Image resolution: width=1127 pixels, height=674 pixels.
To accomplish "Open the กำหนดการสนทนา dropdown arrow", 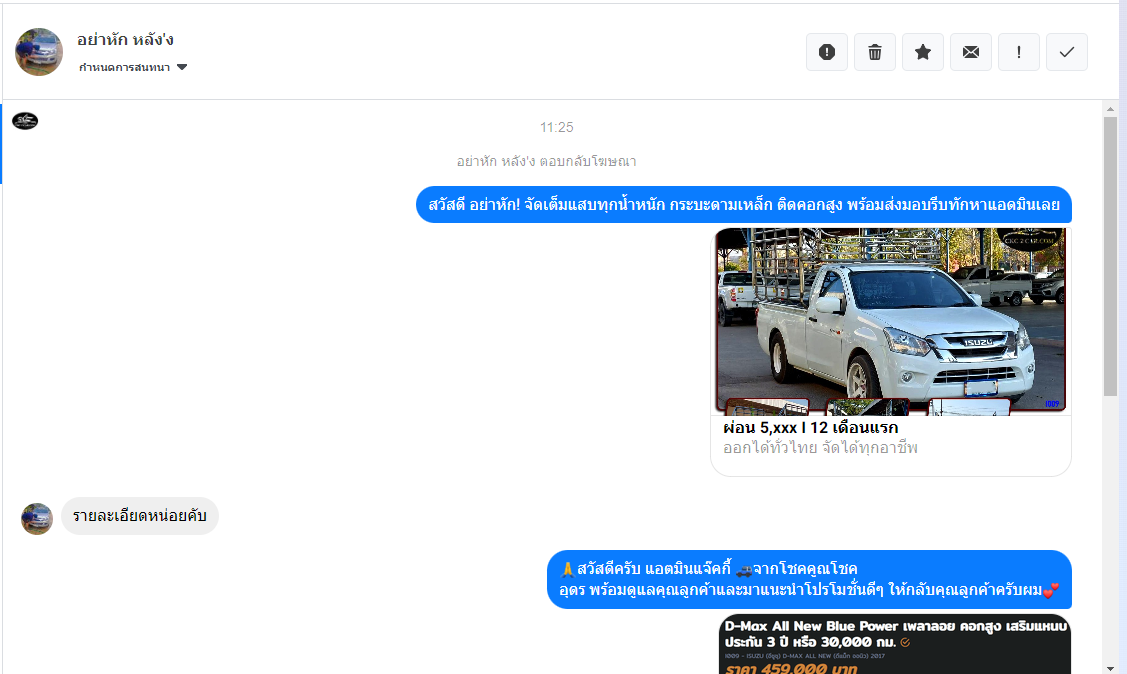I will click(x=182, y=67).
